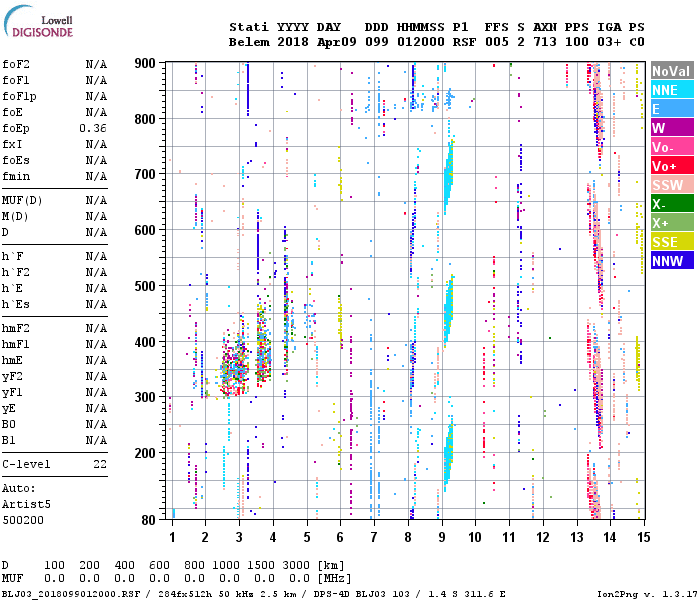Click the foF1p parameter label
700x600 pixels.
(19, 96)
